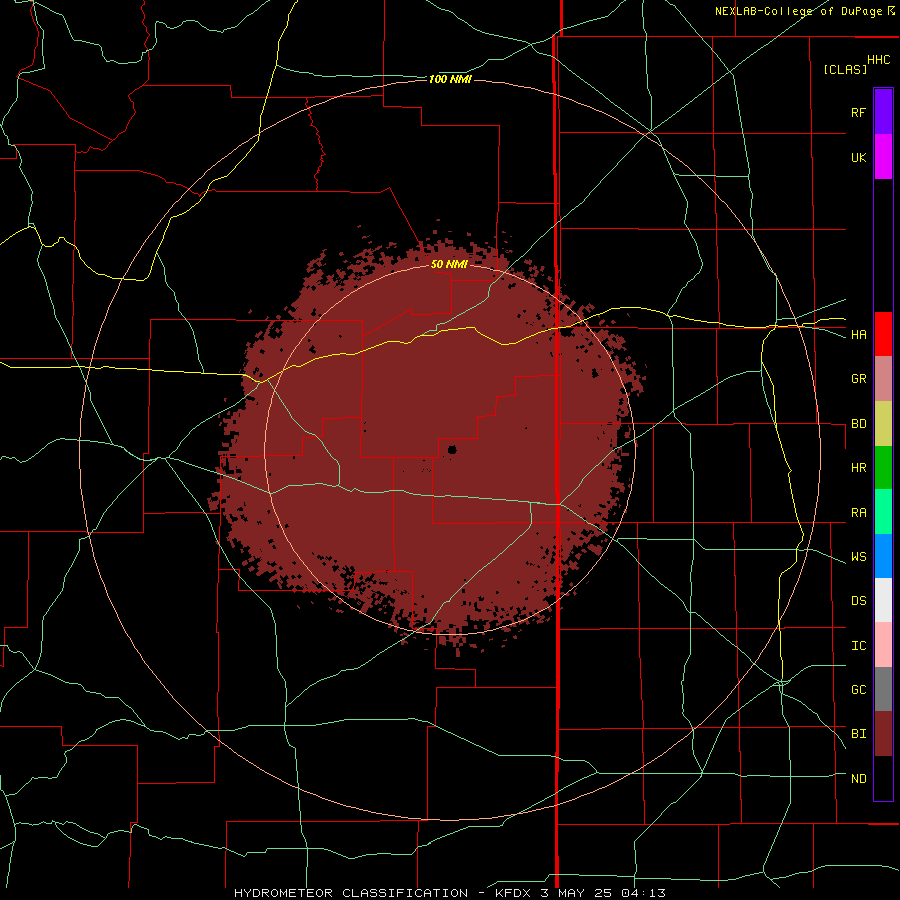
Task: Click the GR legend label
Action: point(858,379)
